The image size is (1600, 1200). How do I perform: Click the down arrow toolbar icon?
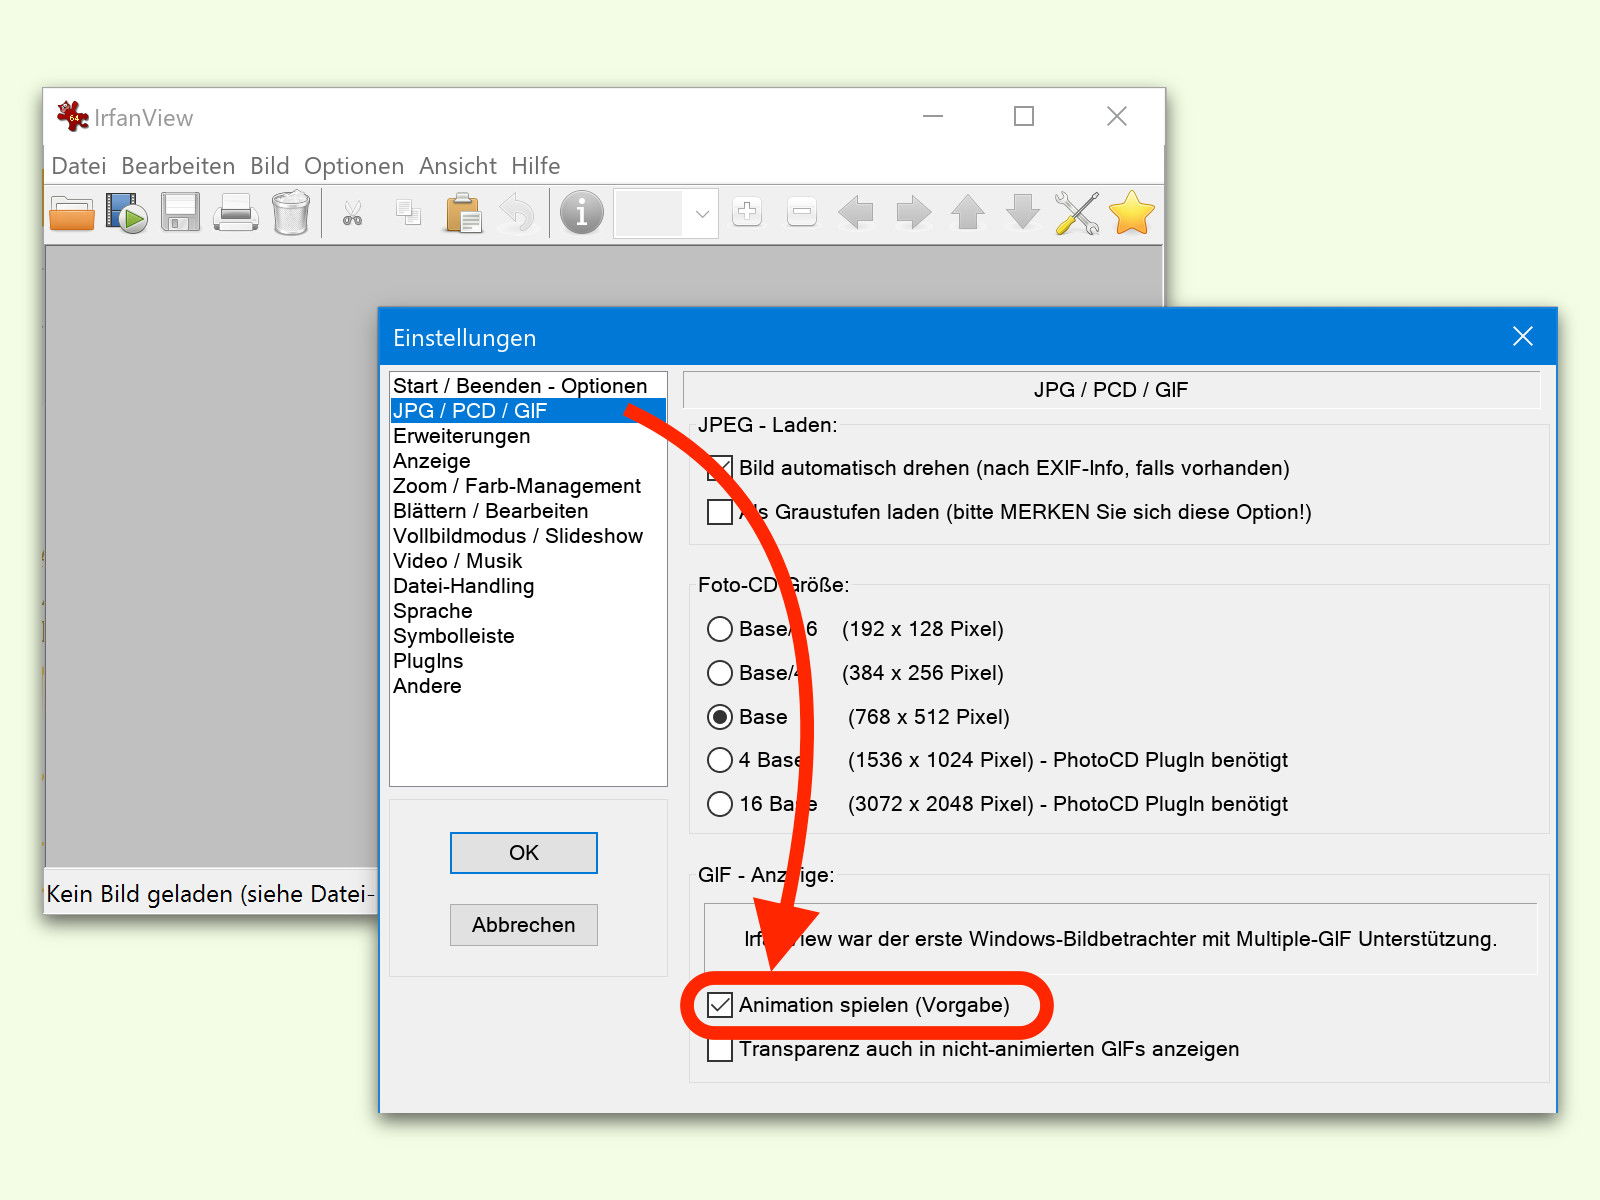tap(1023, 212)
